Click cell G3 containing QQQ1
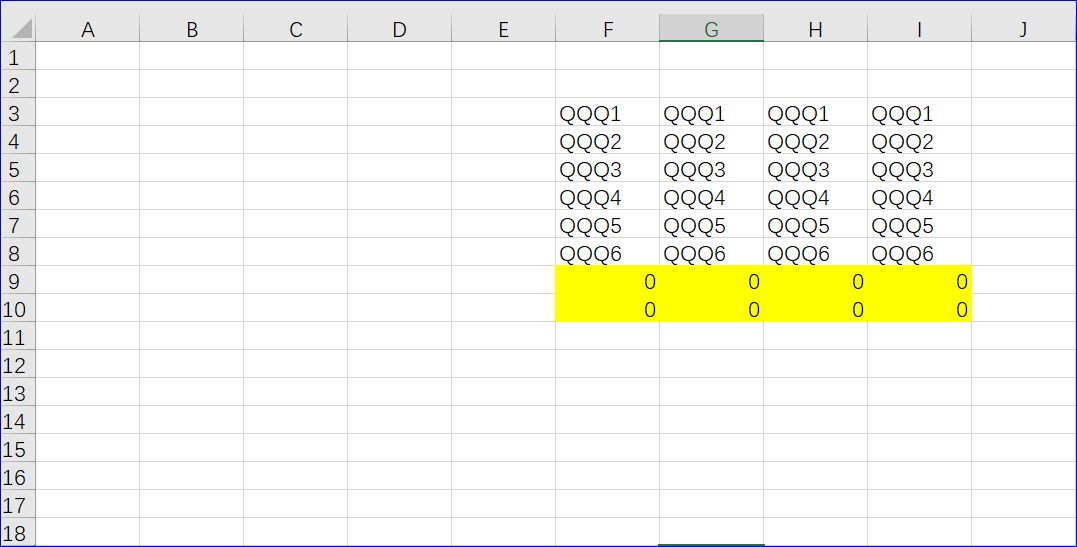Screen dimensions: 1077x547 click(712, 112)
